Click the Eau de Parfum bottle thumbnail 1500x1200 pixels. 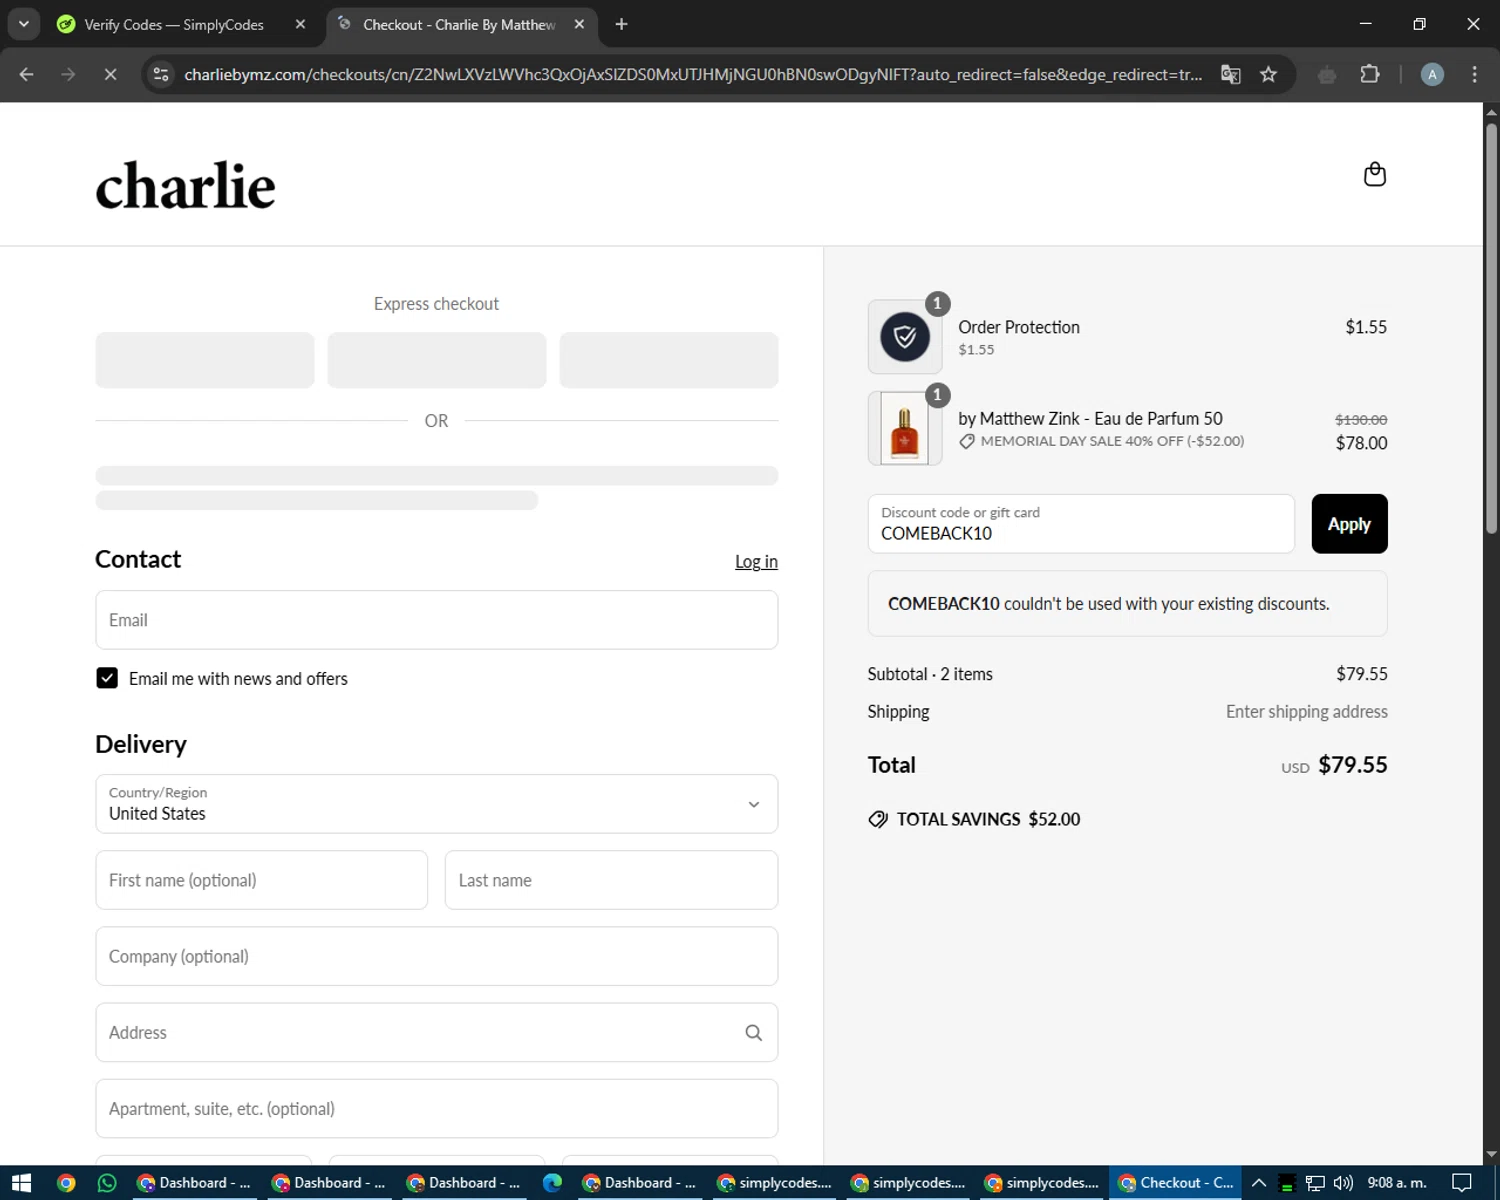point(905,429)
